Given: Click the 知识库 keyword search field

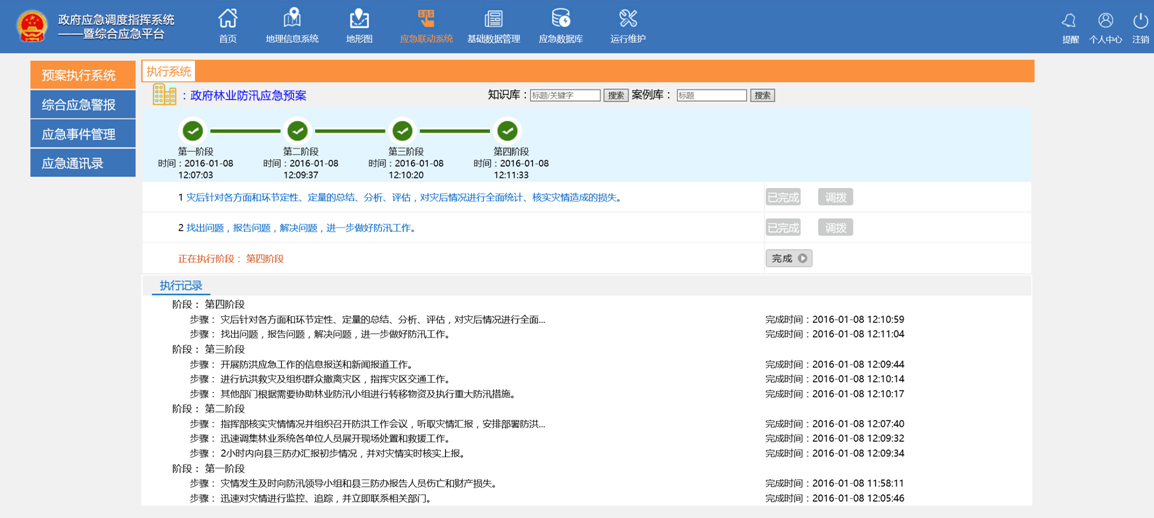Looking at the screenshot, I should click(x=565, y=96).
